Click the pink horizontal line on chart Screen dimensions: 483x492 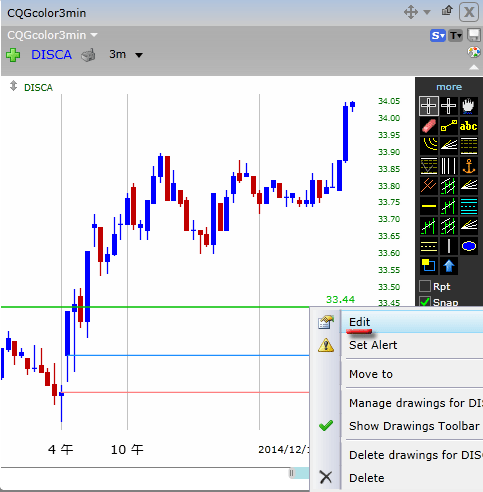pos(186,392)
